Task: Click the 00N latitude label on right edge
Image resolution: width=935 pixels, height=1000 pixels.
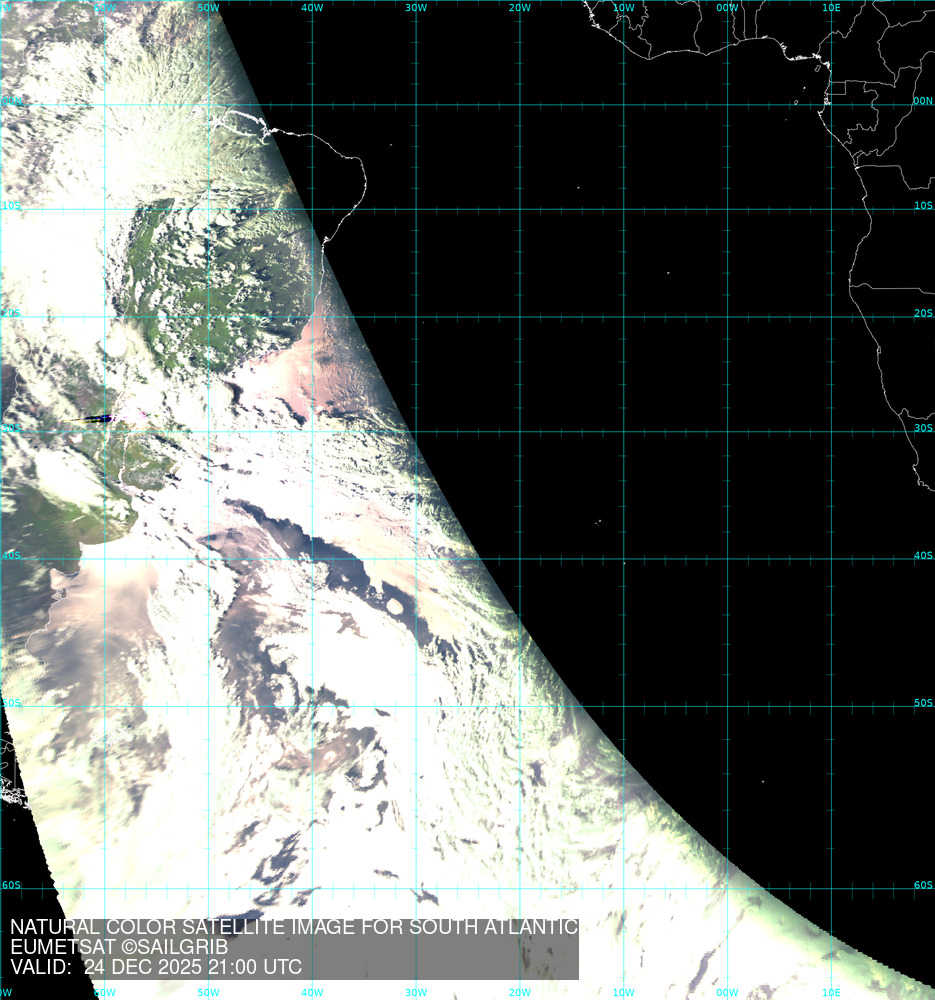Action: [x=922, y=101]
